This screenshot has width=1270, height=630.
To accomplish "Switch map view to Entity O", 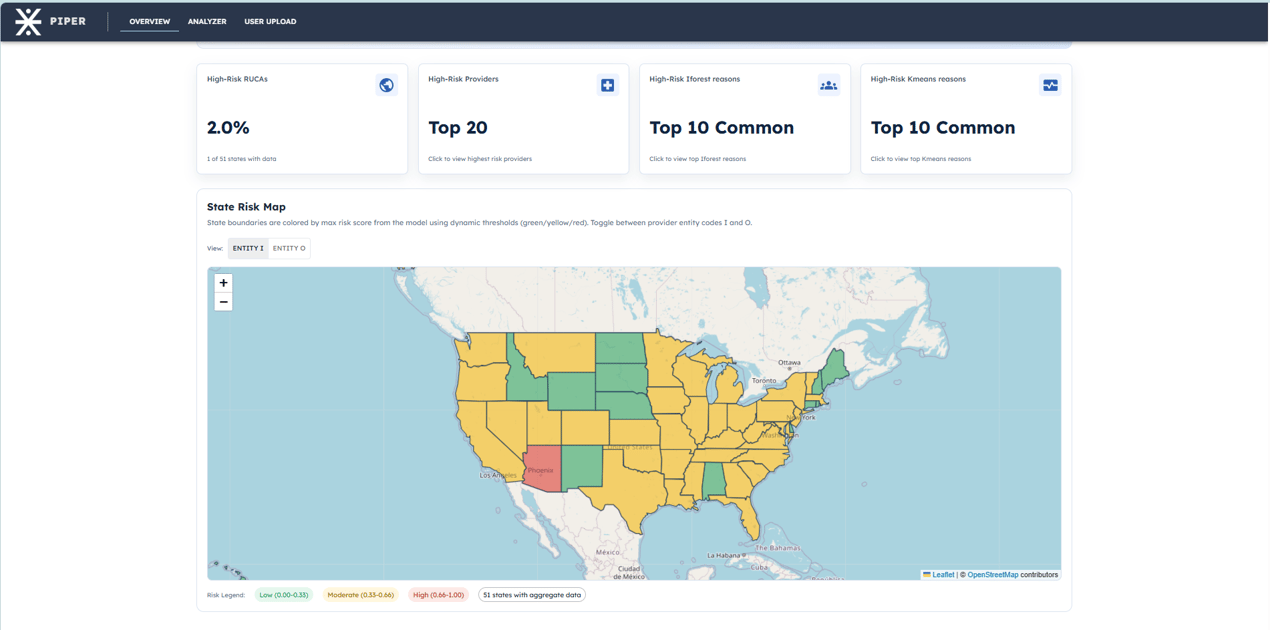I will [289, 248].
